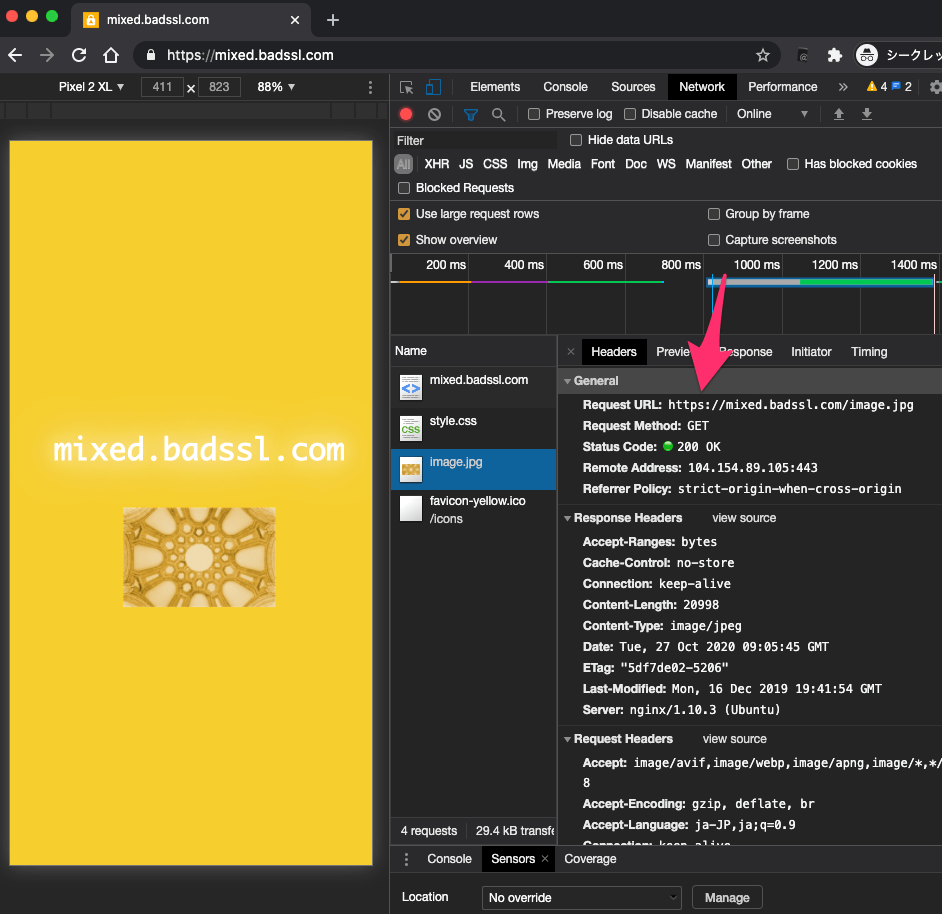The height and width of the screenshot is (914, 942).
Task: Open the Coverage drawer tab
Action: click(x=590, y=859)
